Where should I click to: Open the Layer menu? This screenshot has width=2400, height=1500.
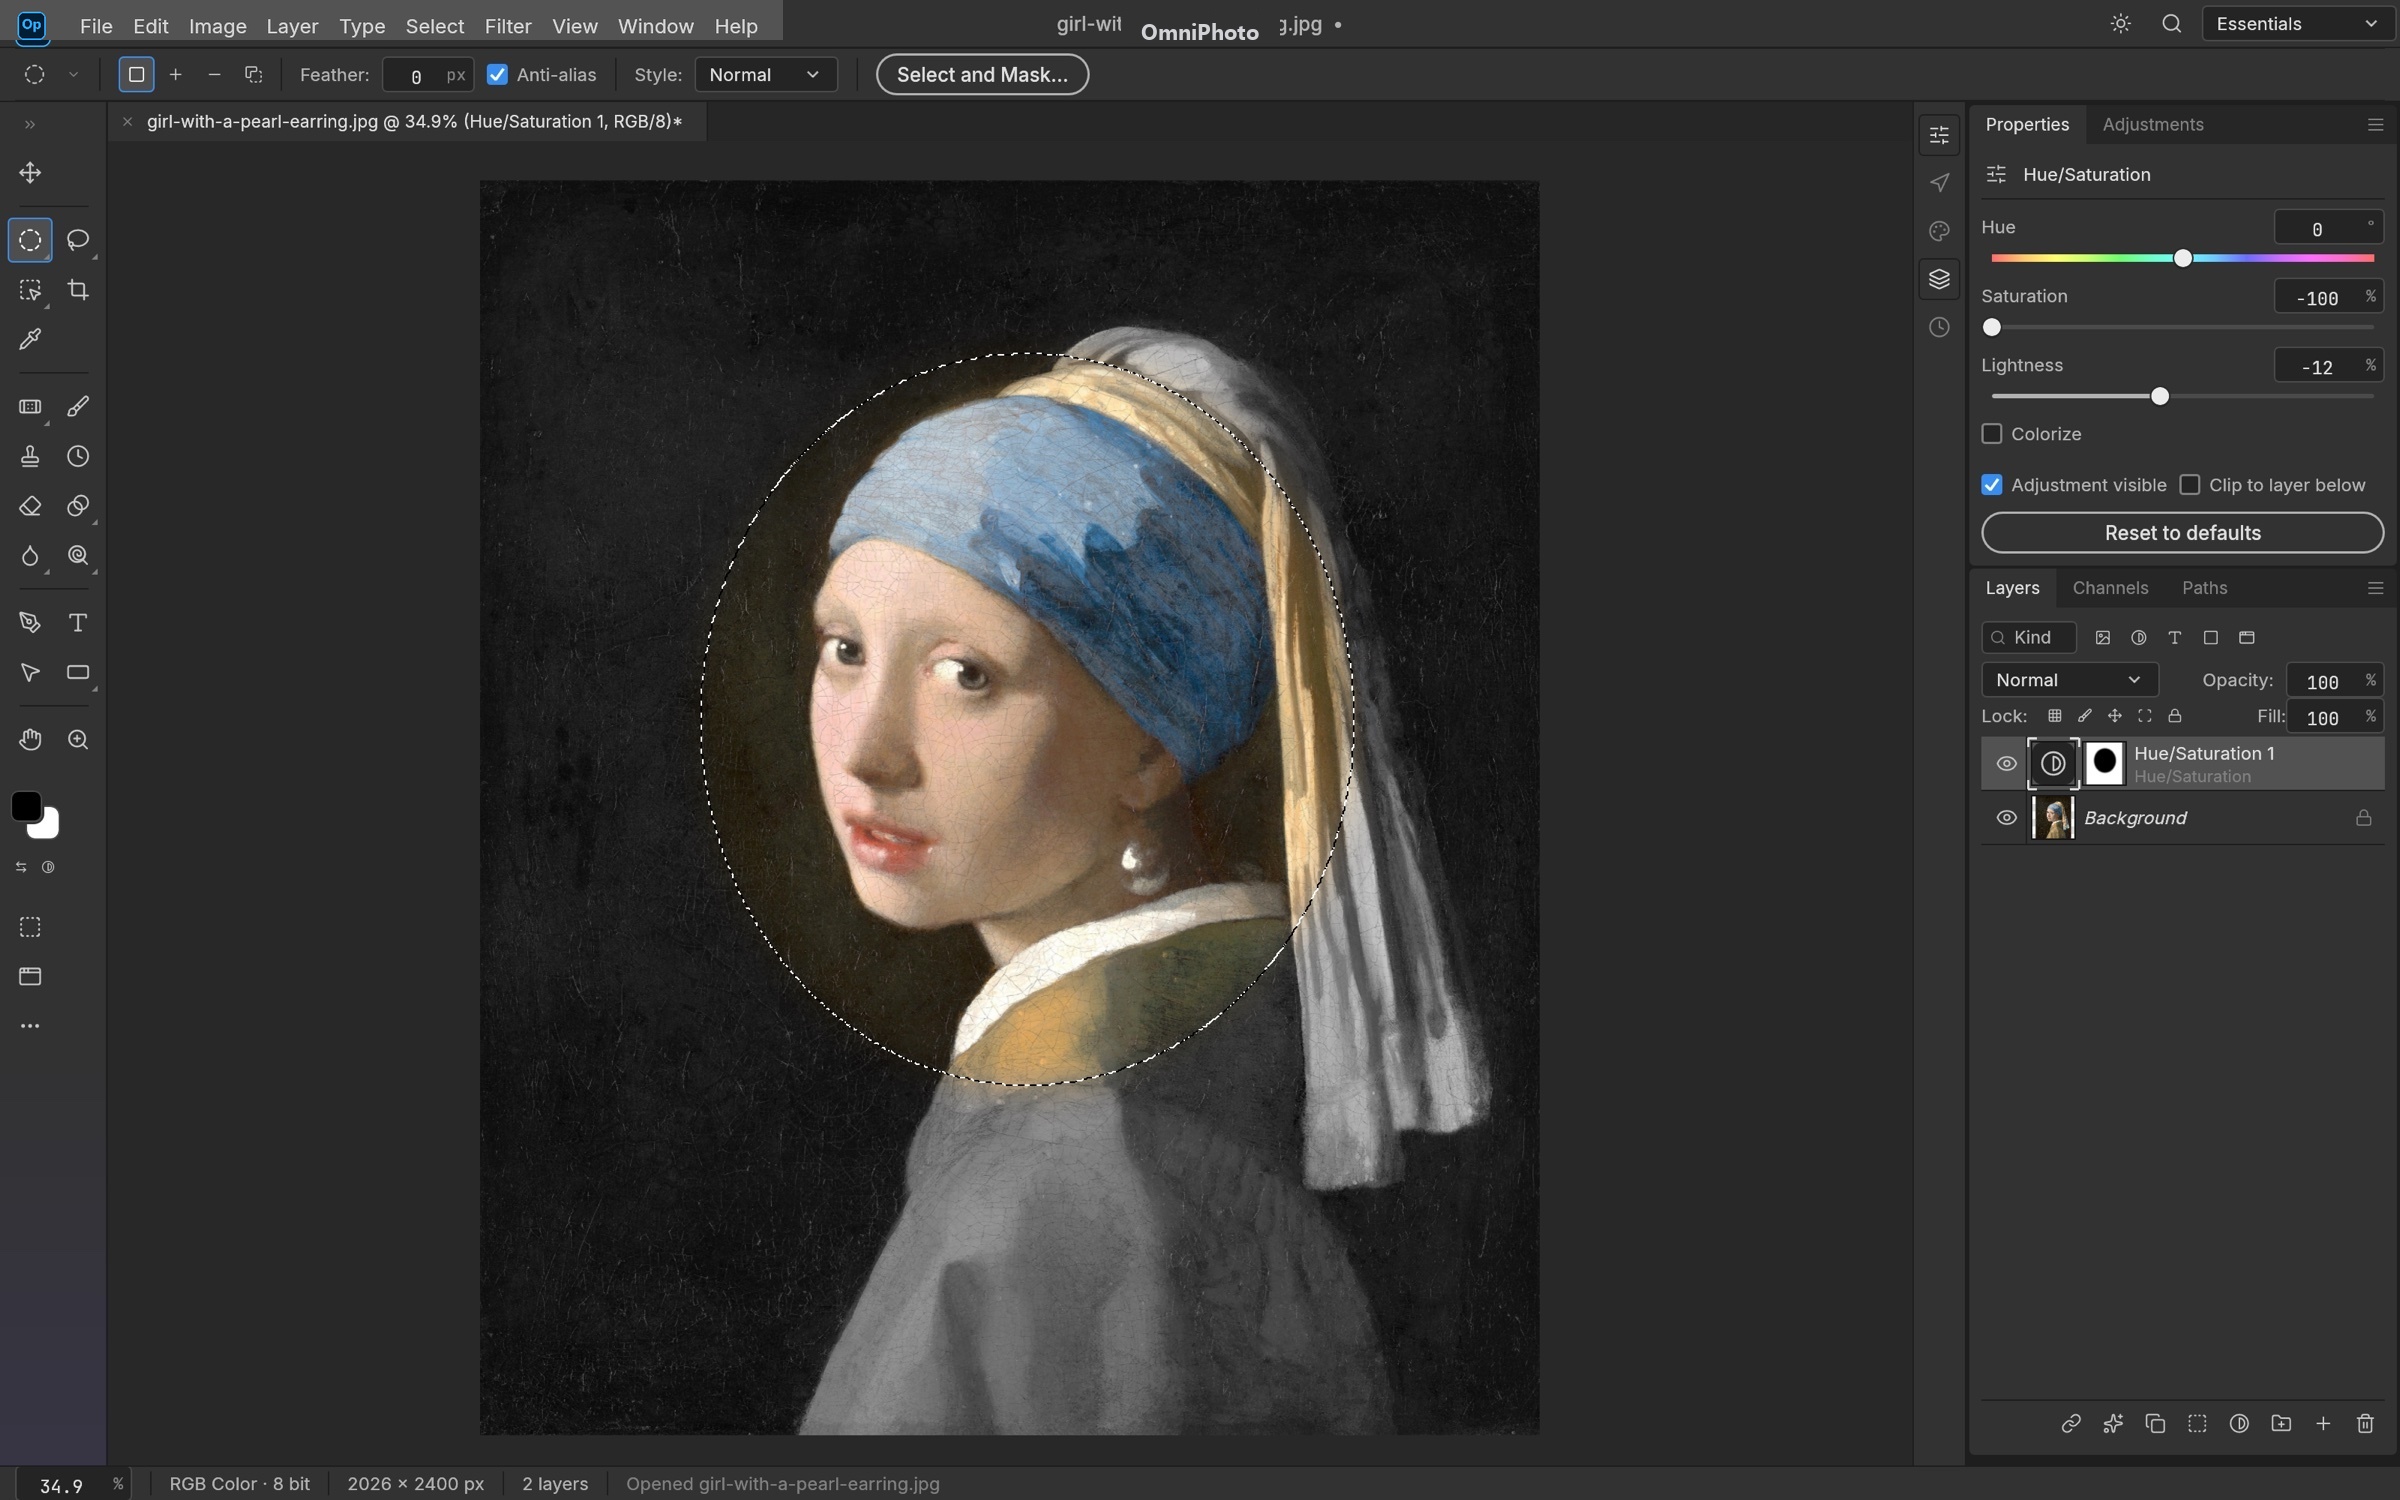[x=292, y=26]
